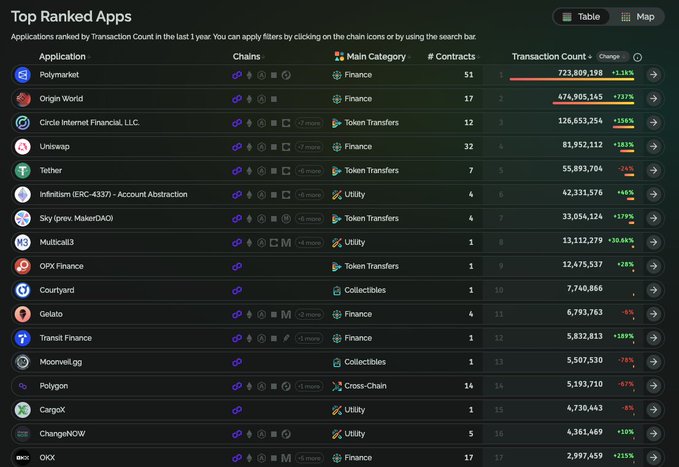Expand '+2 more' chains in Gelato row
The height and width of the screenshot is (467, 679).
pos(309,315)
